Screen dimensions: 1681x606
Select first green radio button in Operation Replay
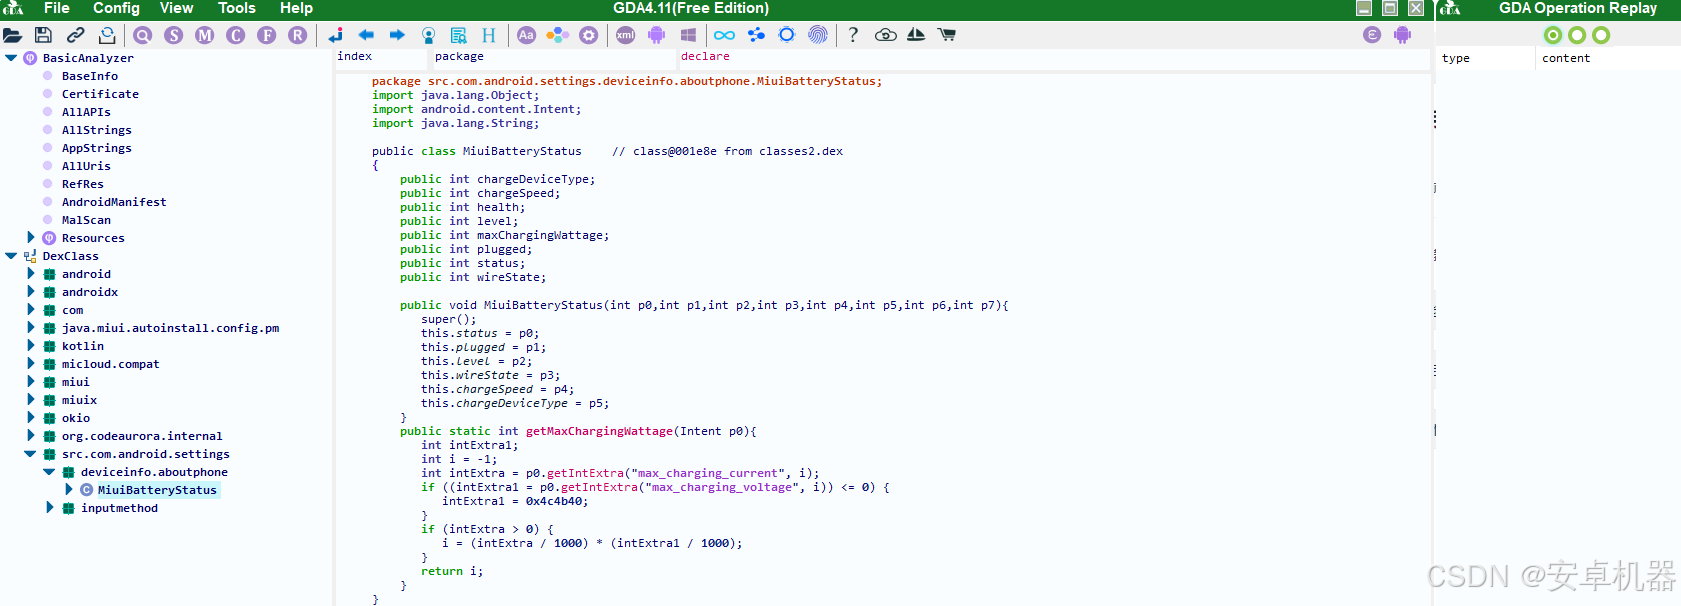[x=1553, y=35]
